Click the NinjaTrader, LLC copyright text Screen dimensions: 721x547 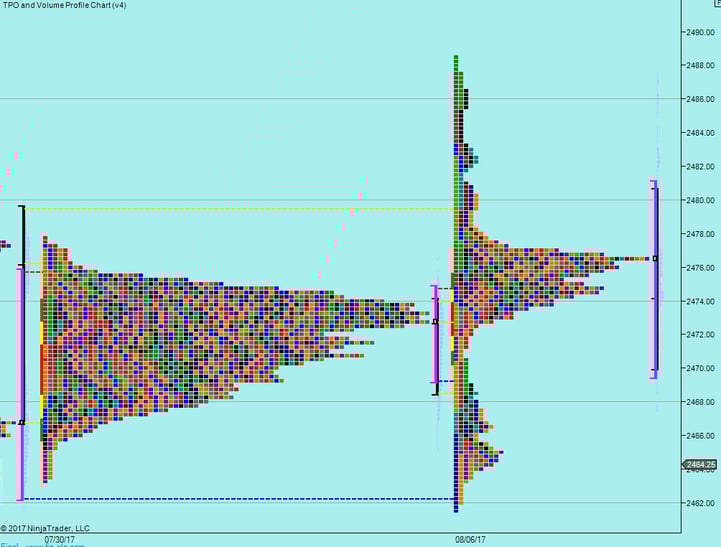click(x=45, y=528)
